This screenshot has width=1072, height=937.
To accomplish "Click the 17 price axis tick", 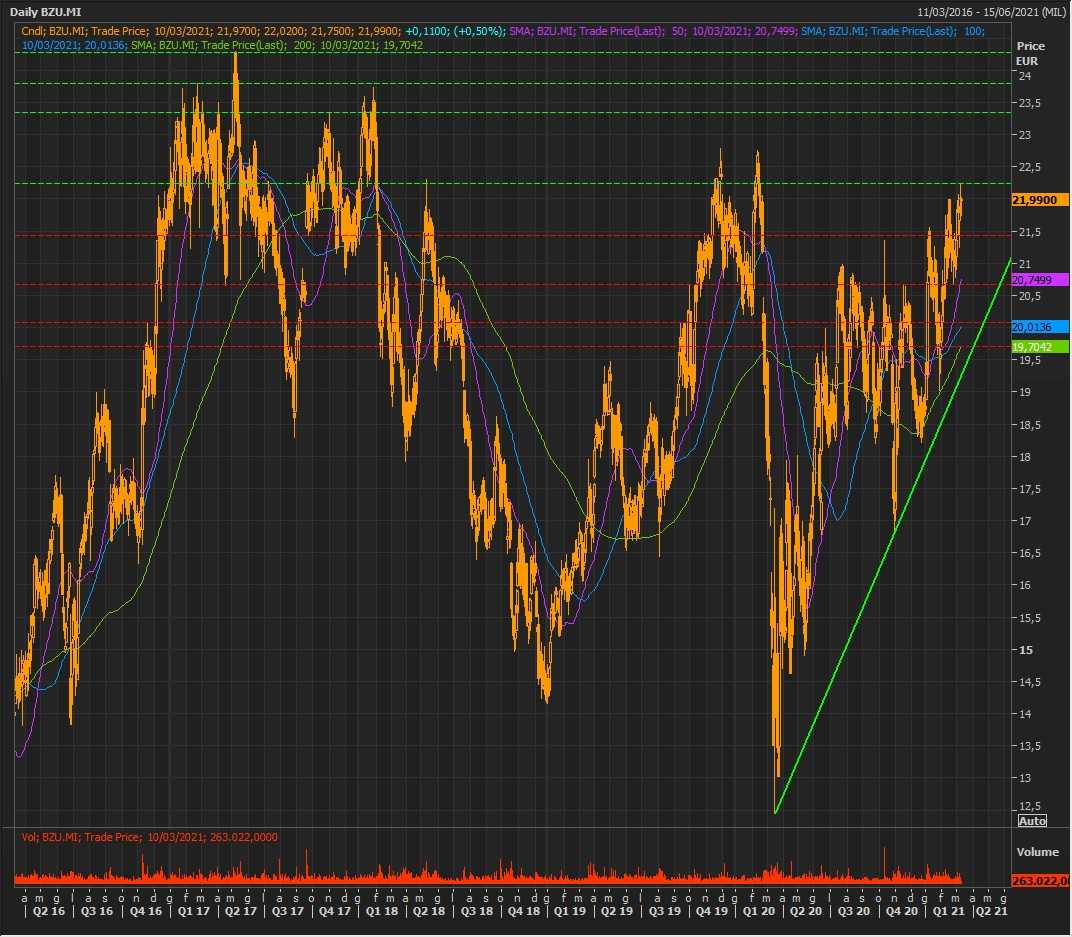I will (1025, 521).
